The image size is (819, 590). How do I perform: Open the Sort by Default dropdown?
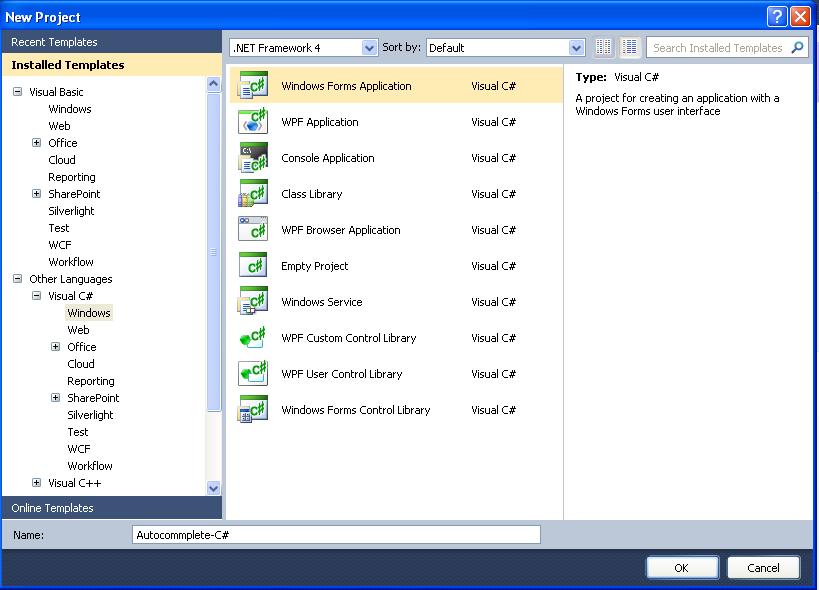(x=576, y=48)
